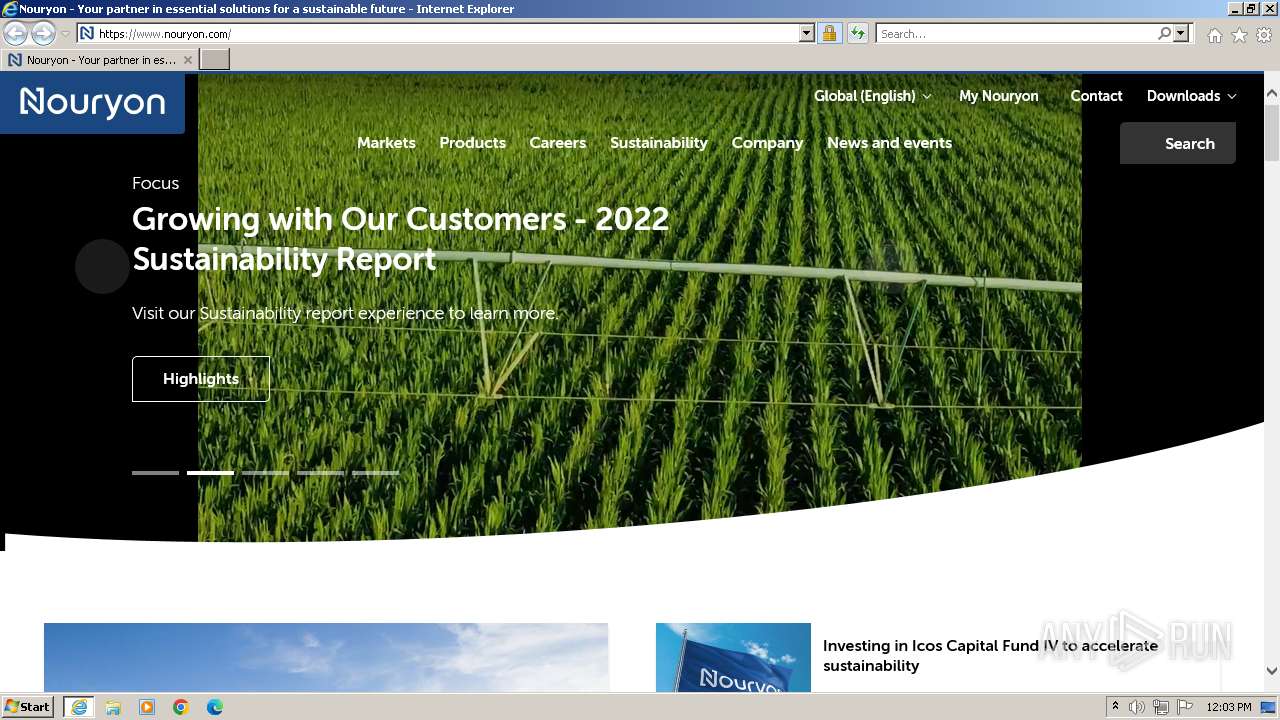Open My Nouryon link
This screenshot has width=1280, height=720.
tap(998, 96)
